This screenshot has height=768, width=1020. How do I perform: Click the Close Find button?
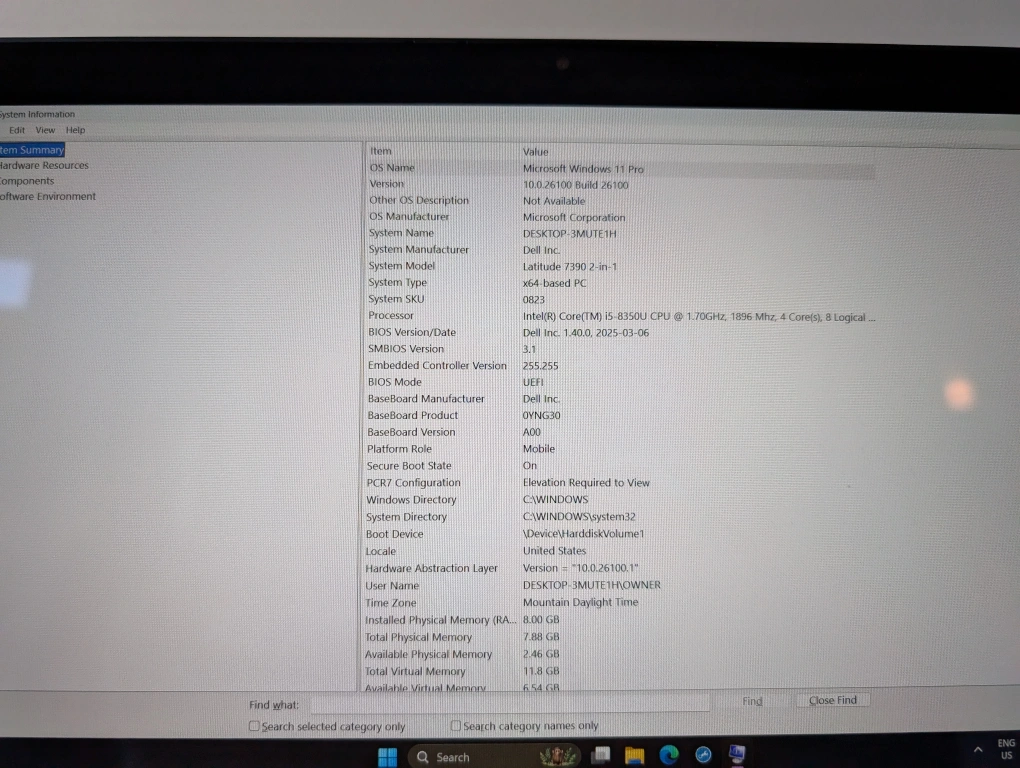pos(833,700)
